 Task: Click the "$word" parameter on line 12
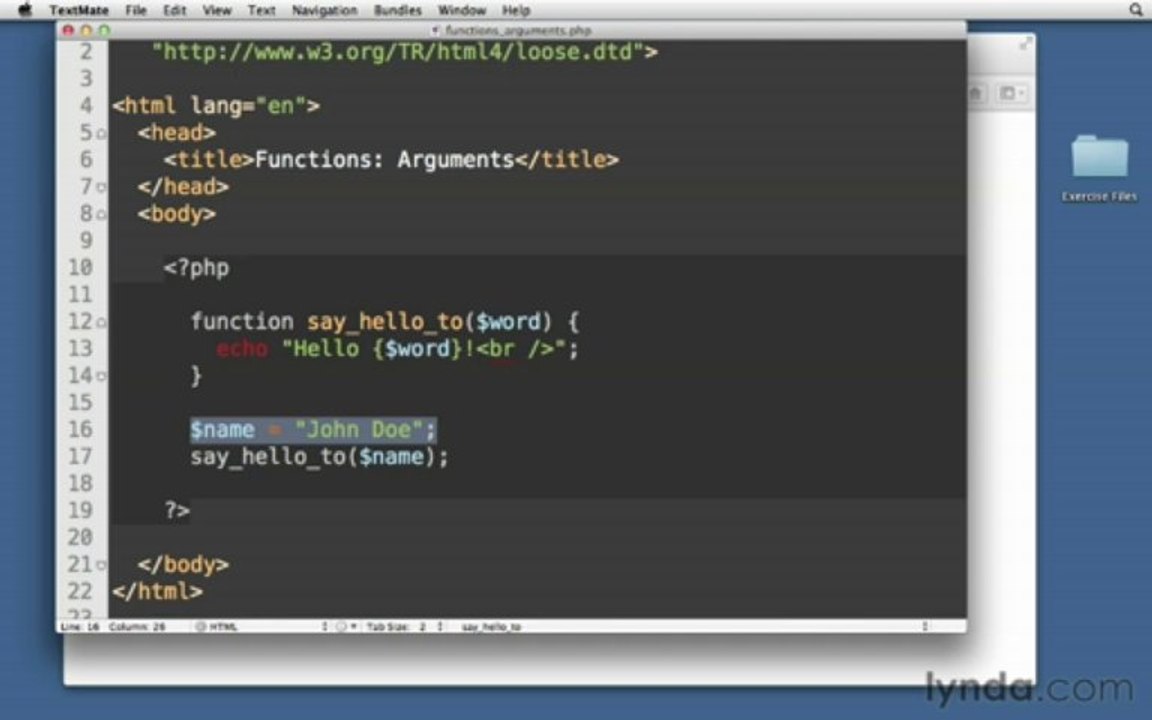508,322
